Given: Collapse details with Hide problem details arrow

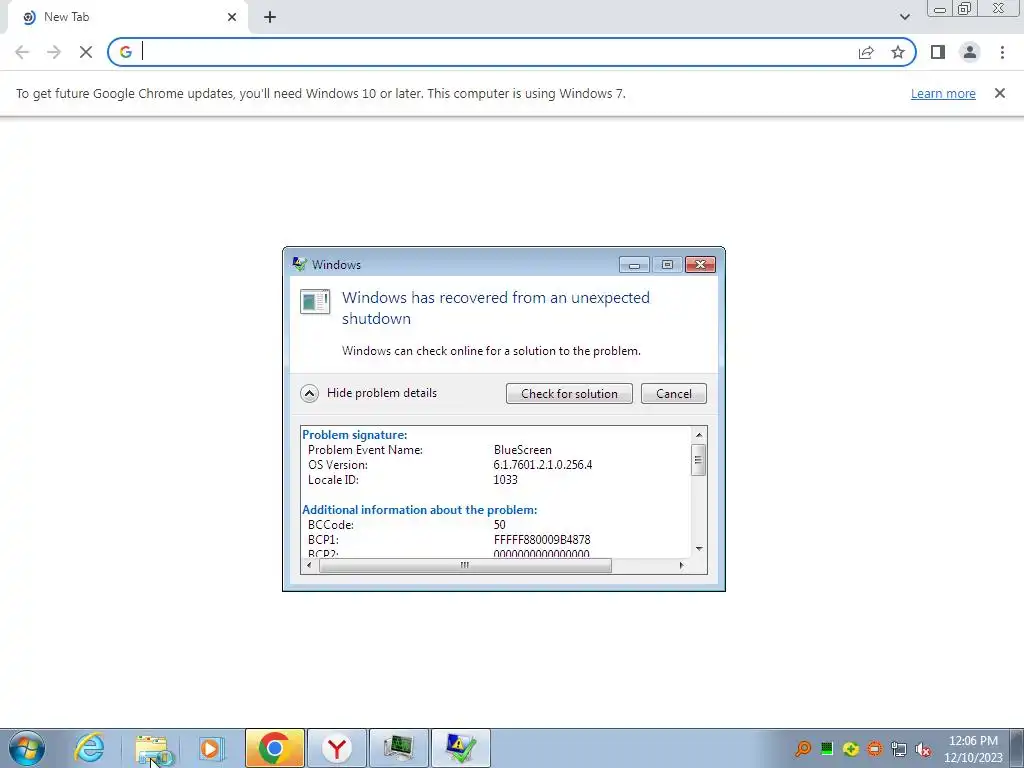Looking at the screenshot, I should click(309, 393).
